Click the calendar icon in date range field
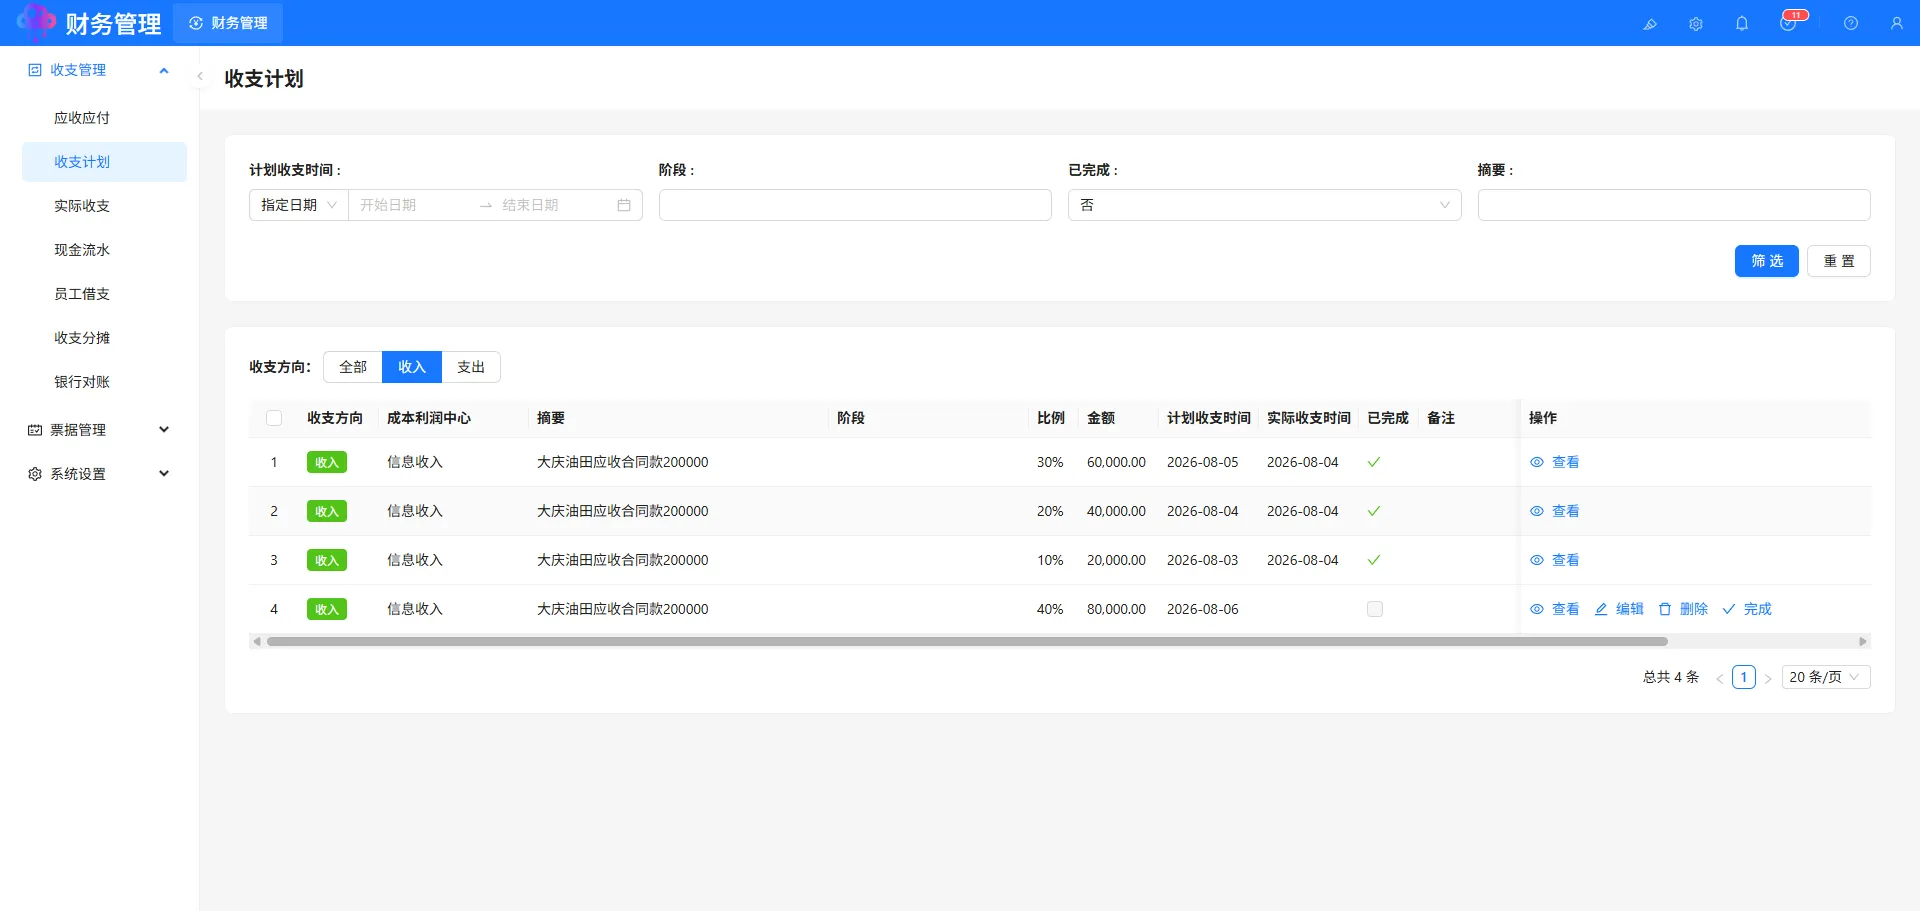This screenshot has width=1920, height=911. point(624,205)
